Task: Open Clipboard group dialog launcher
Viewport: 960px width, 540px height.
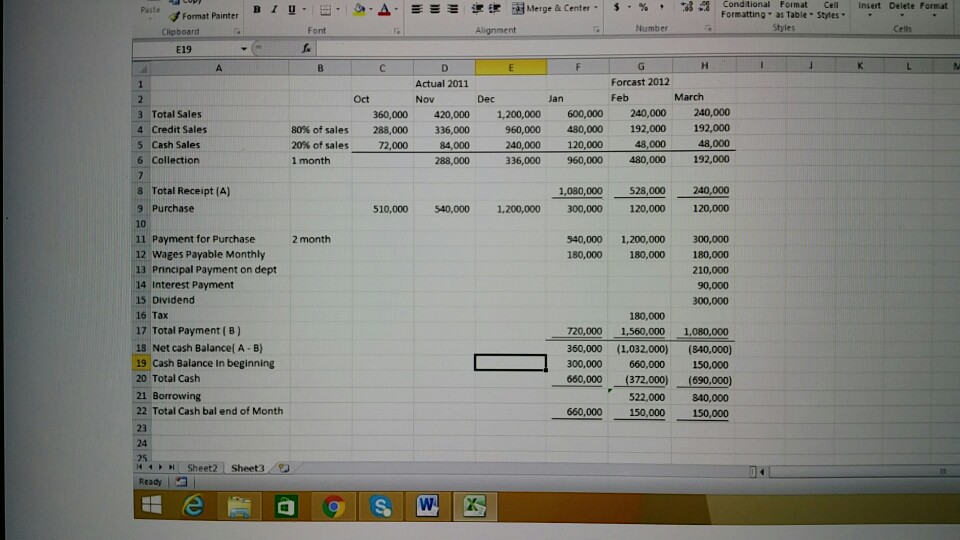Action: pos(237,31)
